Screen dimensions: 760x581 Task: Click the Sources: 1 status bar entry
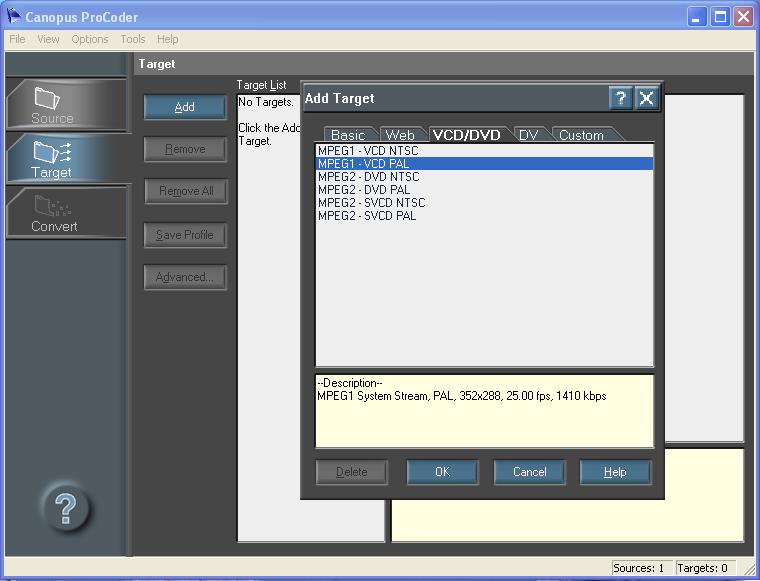tap(642, 568)
